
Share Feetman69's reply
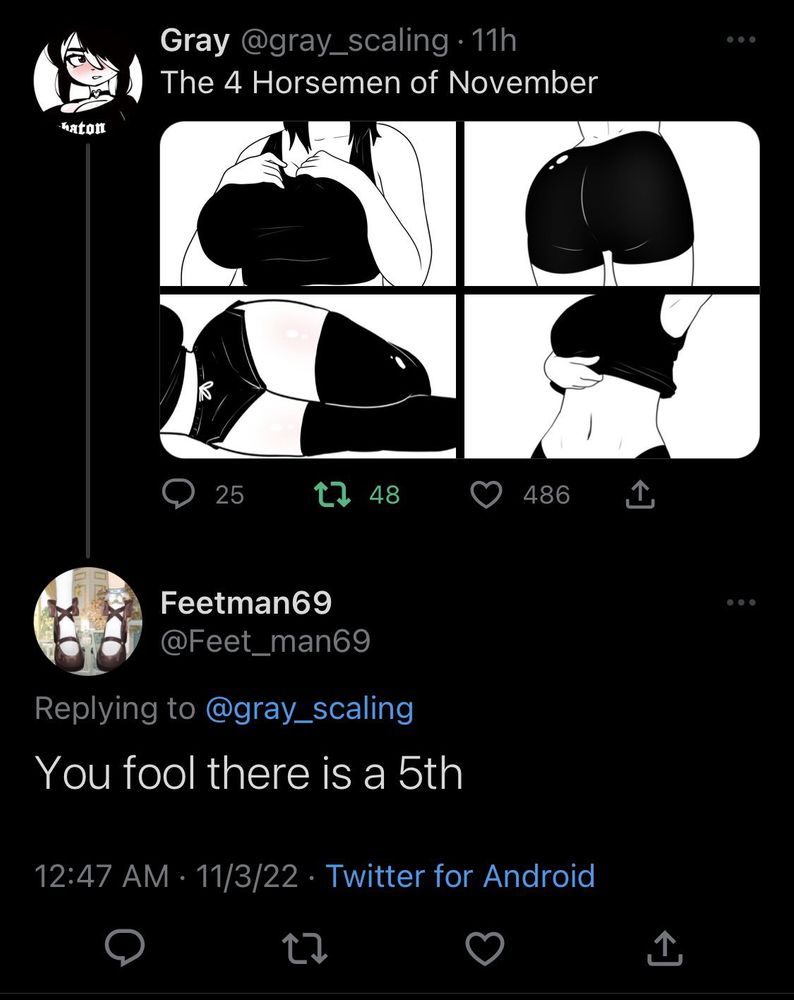(662, 948)
